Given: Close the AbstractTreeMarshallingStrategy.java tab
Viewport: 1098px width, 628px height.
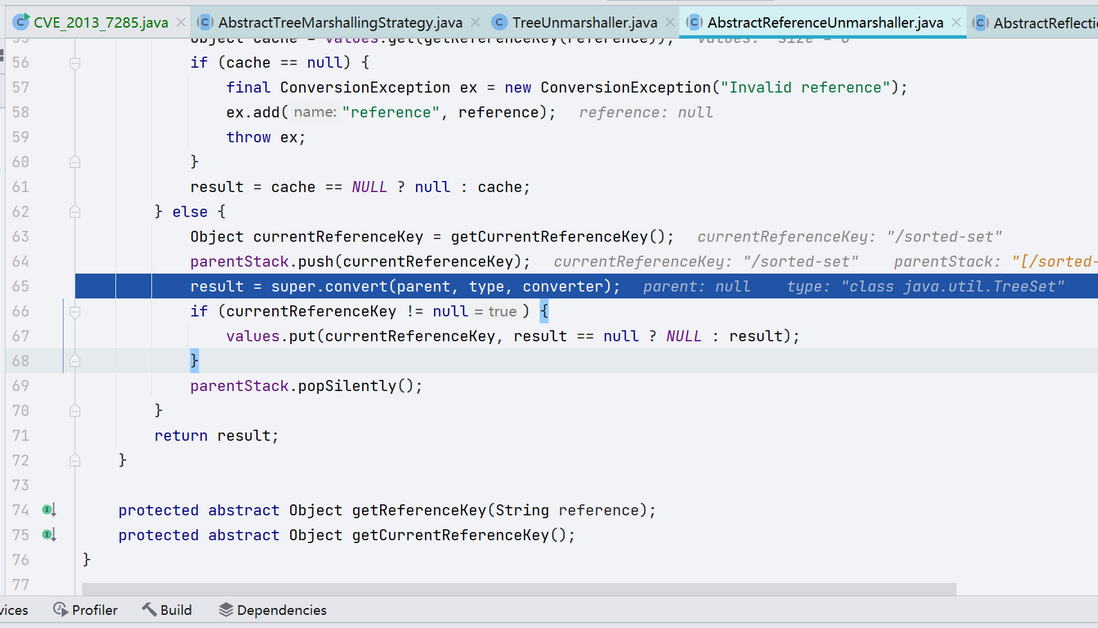Looking at the screenshot, I should pos(475,22).
